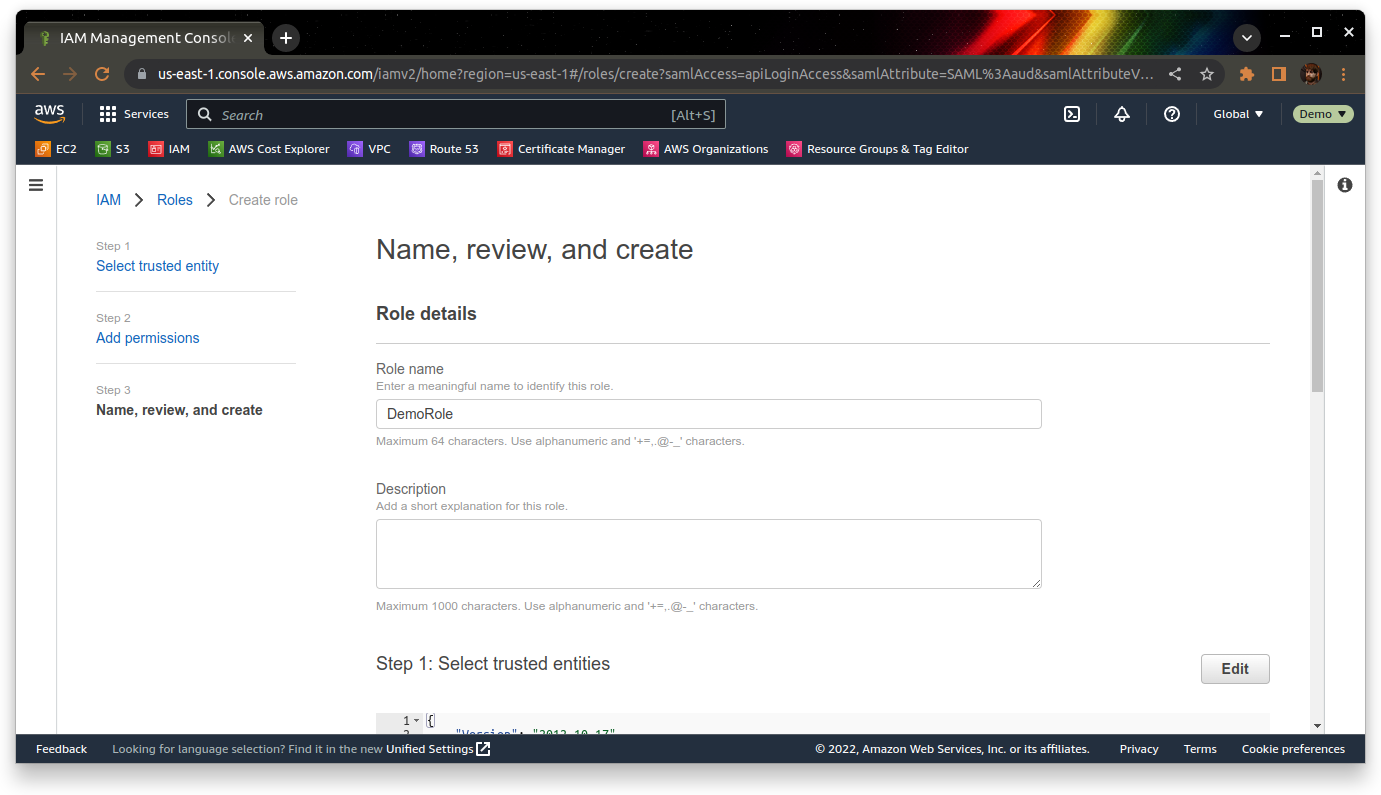Open AWS Organizations shortcut
The width and height of the screenshot is (1381, 795).
point(706,149)
